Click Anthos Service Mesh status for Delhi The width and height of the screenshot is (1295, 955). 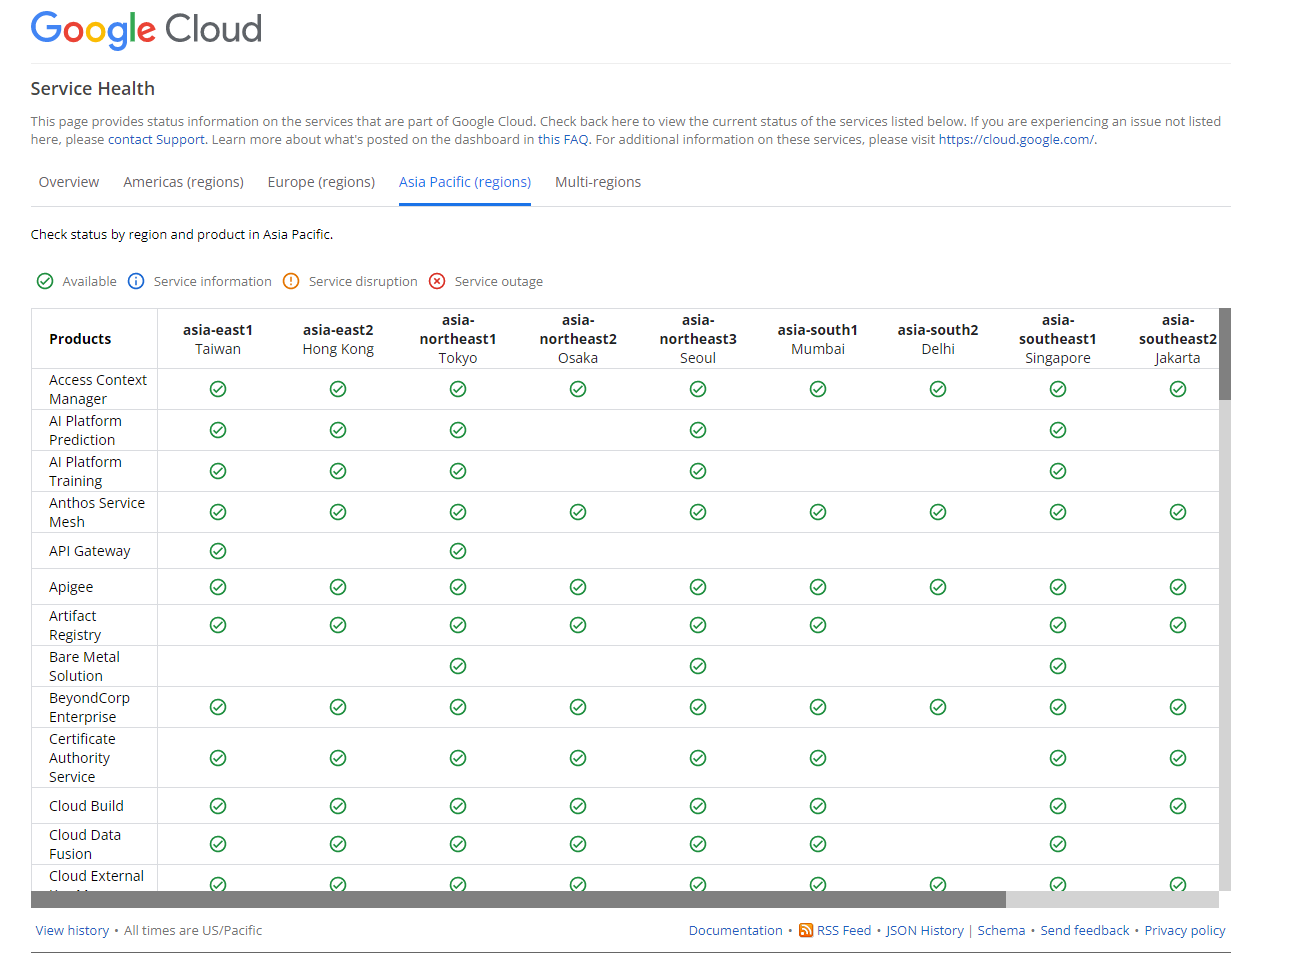pos(938,512)
